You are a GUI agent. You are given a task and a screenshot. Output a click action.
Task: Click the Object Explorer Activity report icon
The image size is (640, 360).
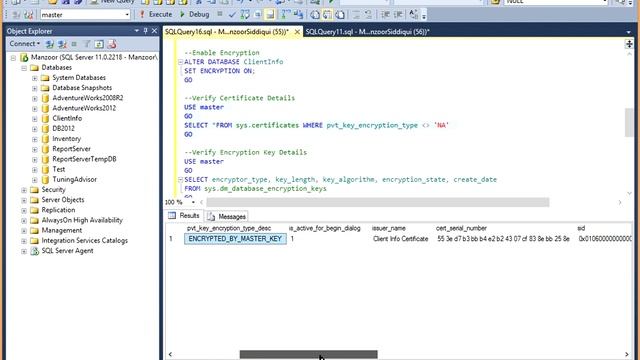tap(112, 44)
